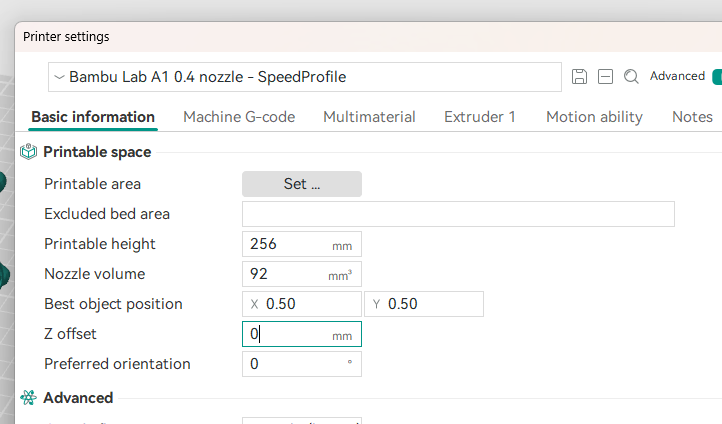Toggle the Advanced mode switch
722x424 pixels.
[717, 76]
